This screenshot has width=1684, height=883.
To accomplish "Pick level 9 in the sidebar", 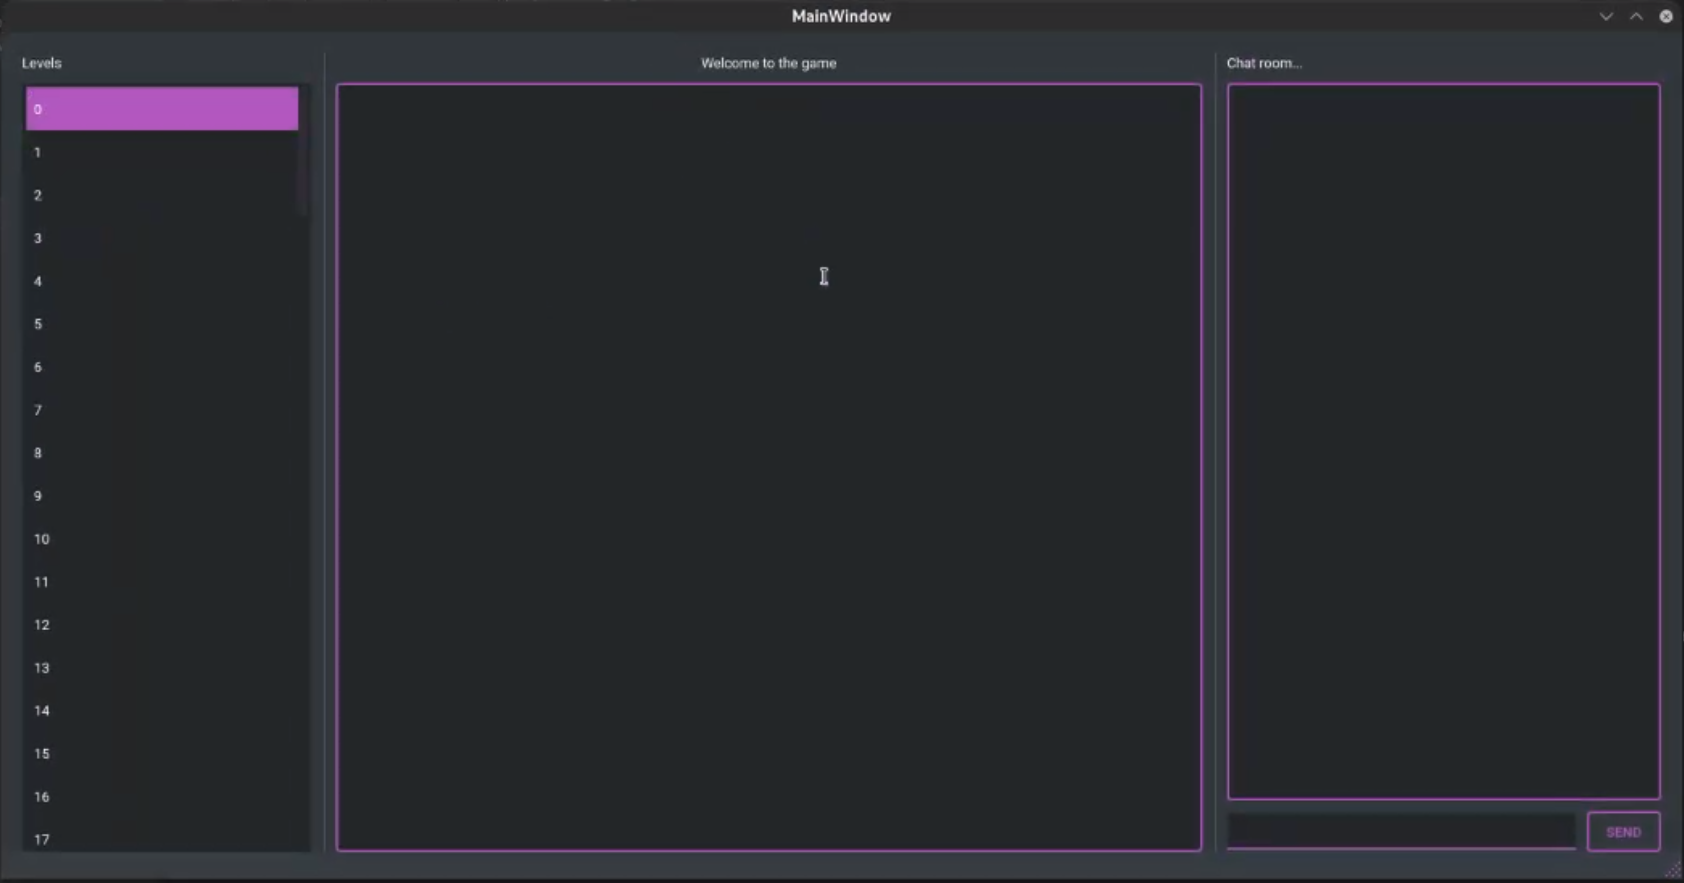I will point(162,496).
